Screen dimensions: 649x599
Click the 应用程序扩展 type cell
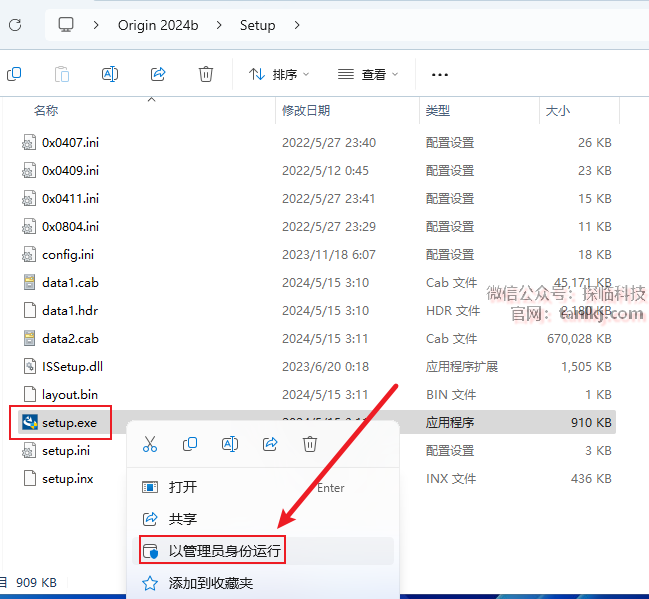pos(462,366)
